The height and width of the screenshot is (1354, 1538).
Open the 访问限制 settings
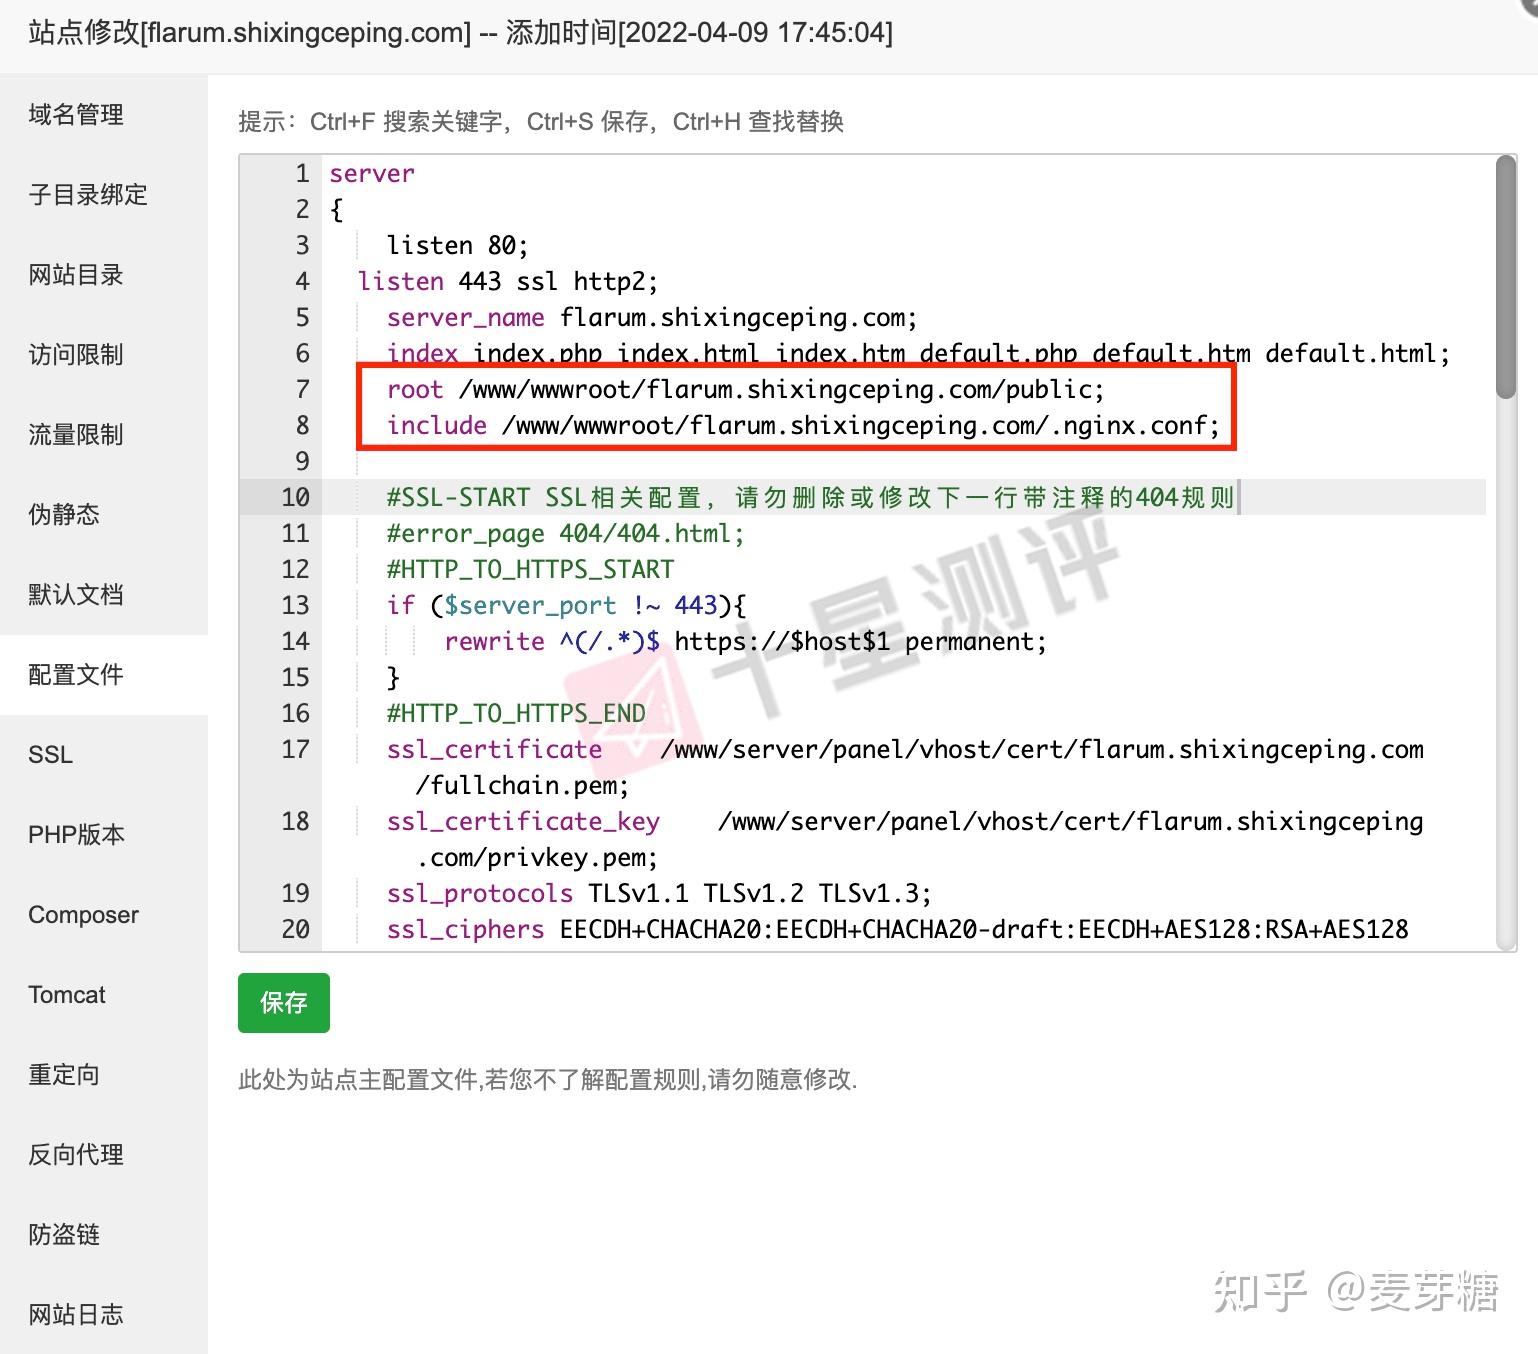point(74,355)
